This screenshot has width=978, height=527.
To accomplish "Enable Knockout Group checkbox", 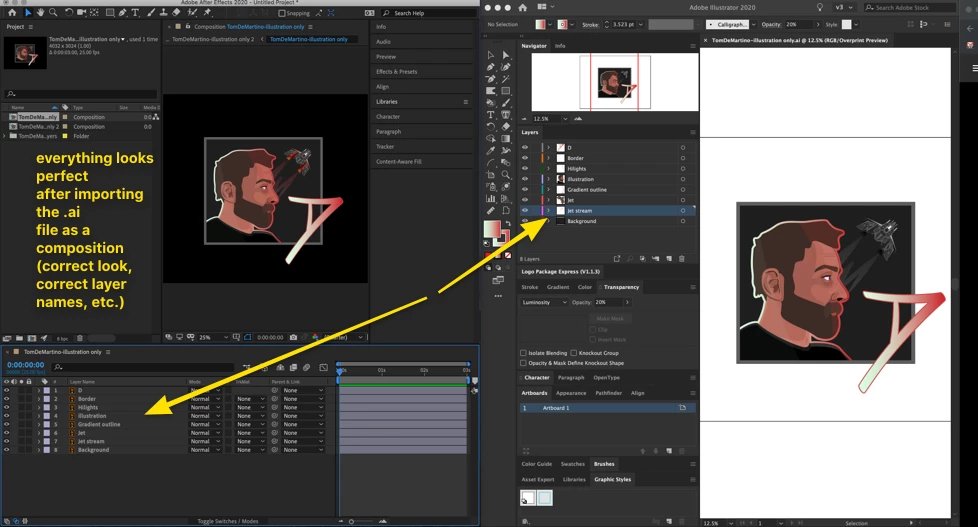I will coord(574,353).
